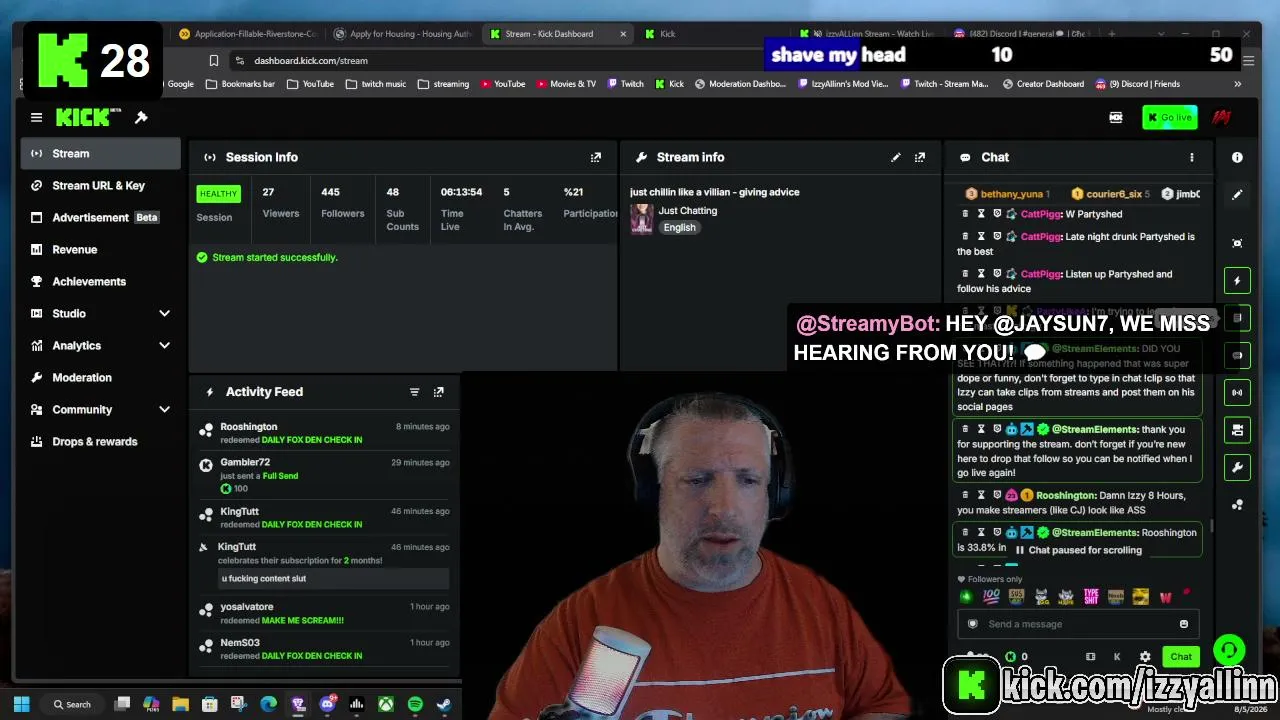
Task: Click the Chat paused for scrolling notice
Action: coord(1078,550)
